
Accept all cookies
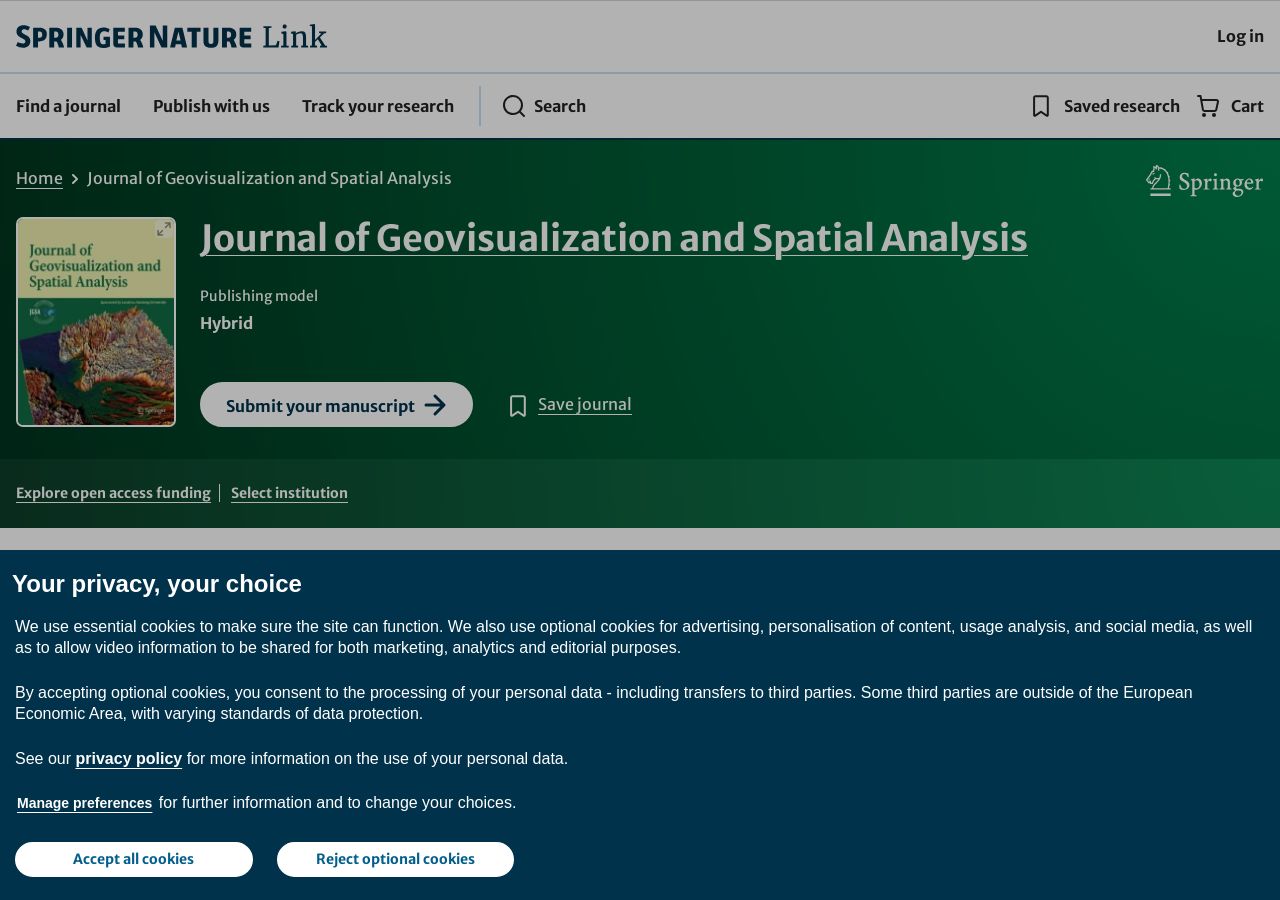134,859
